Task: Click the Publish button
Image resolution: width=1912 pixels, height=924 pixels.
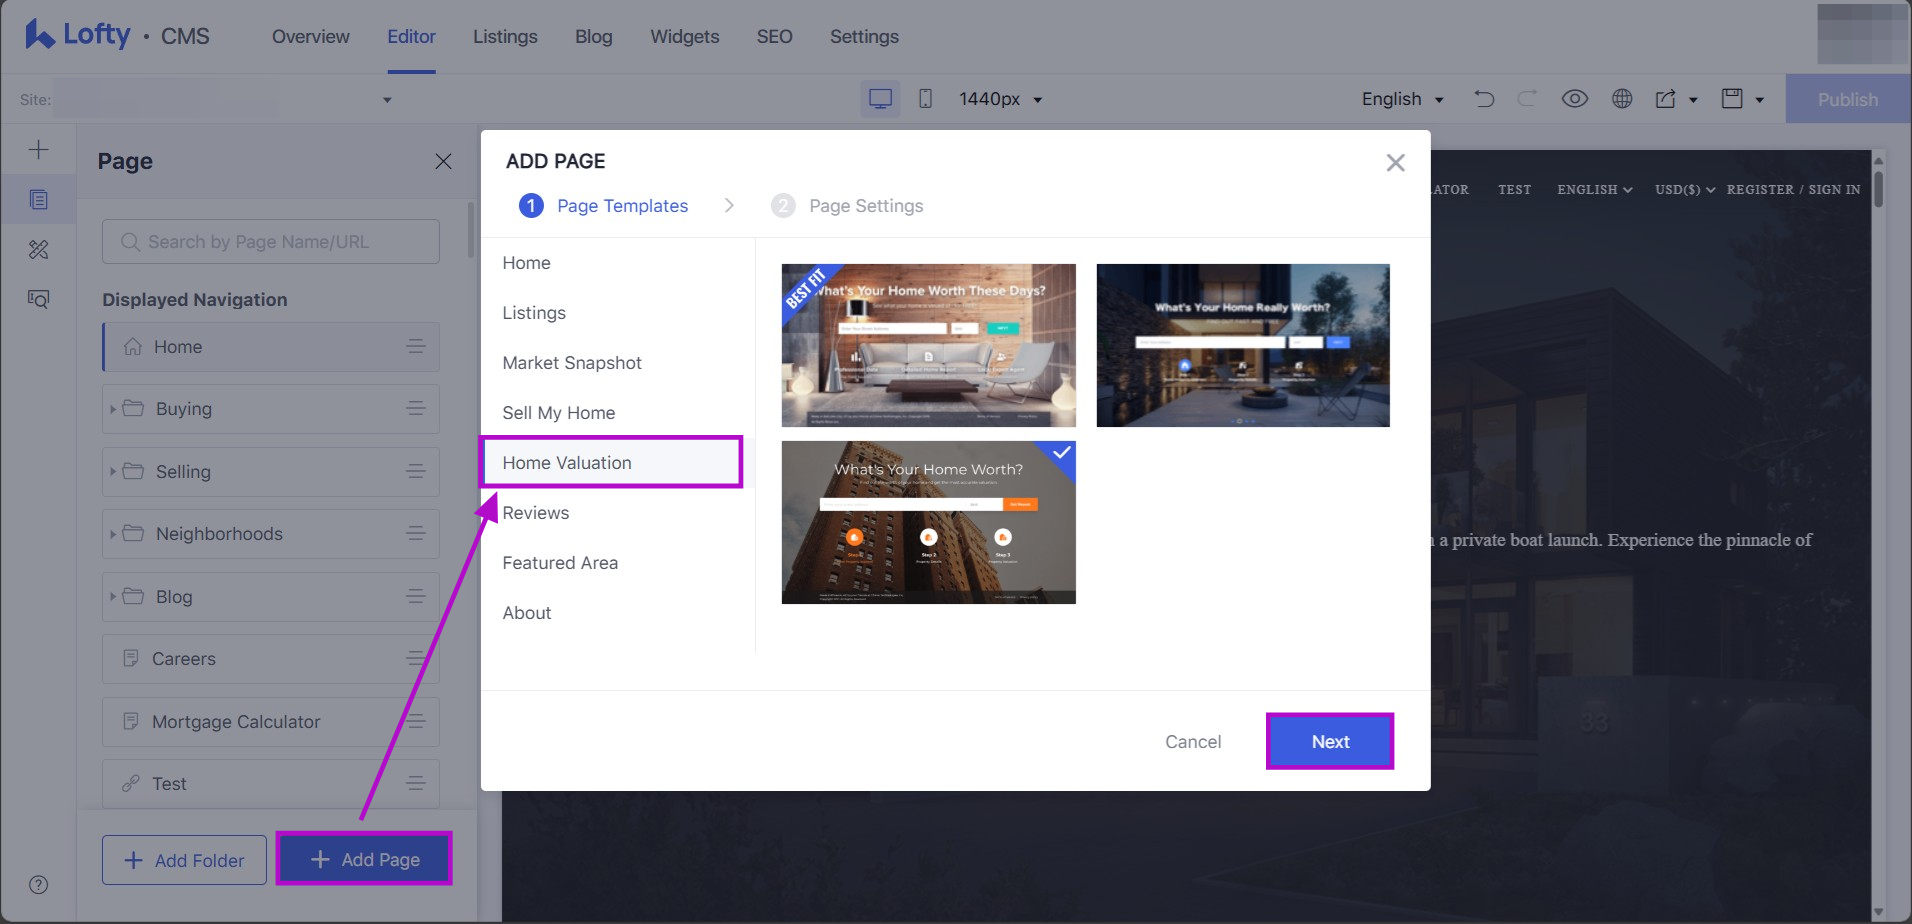Action: (1848, 99)
